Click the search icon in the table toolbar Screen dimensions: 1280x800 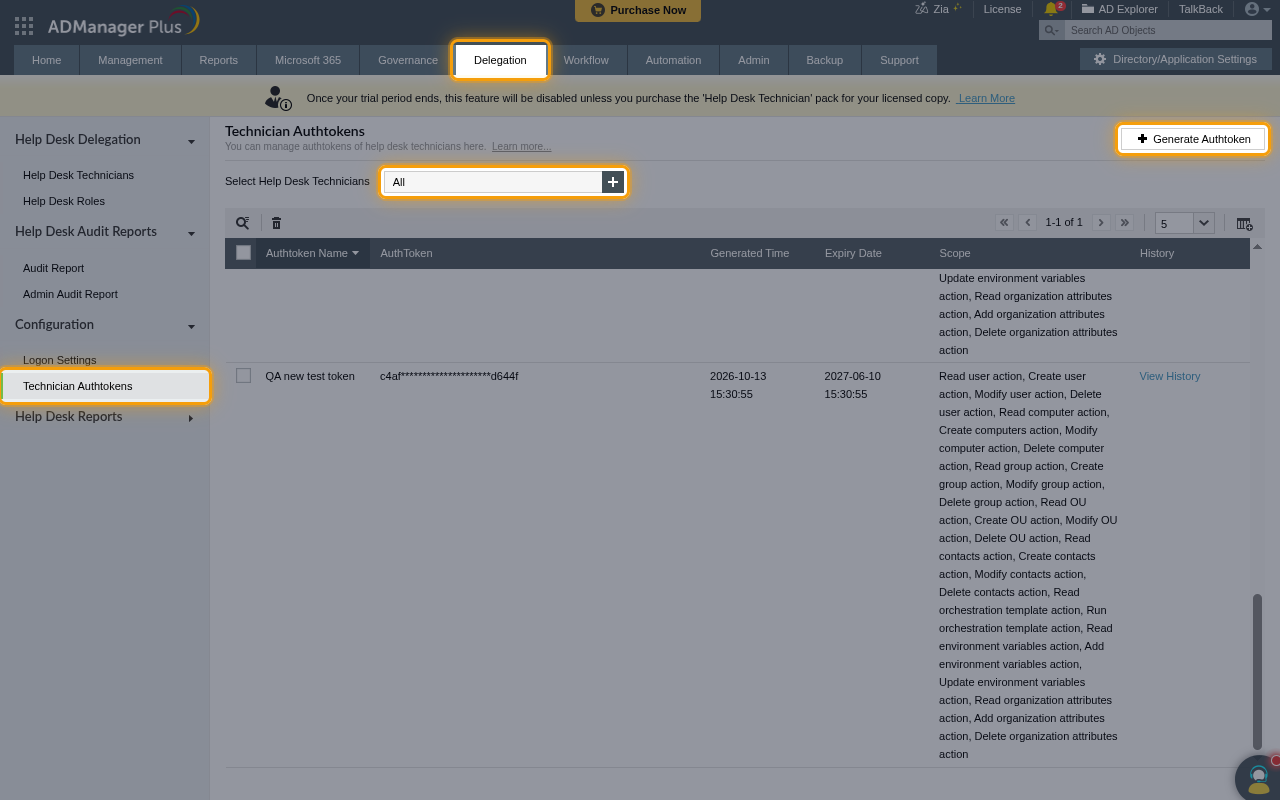(x=243, y=223)
